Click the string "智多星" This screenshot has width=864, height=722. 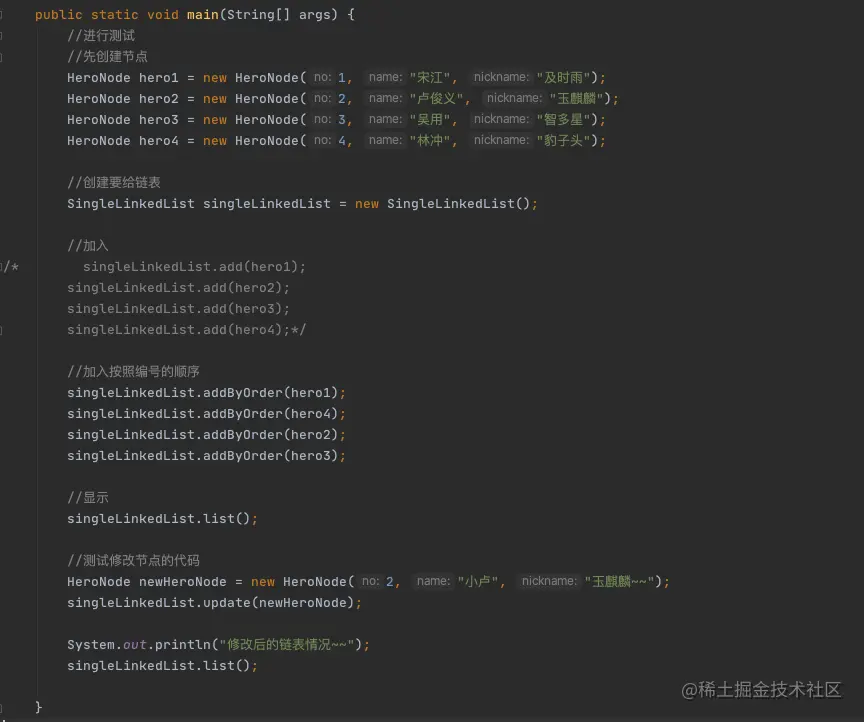coord(564,120)
